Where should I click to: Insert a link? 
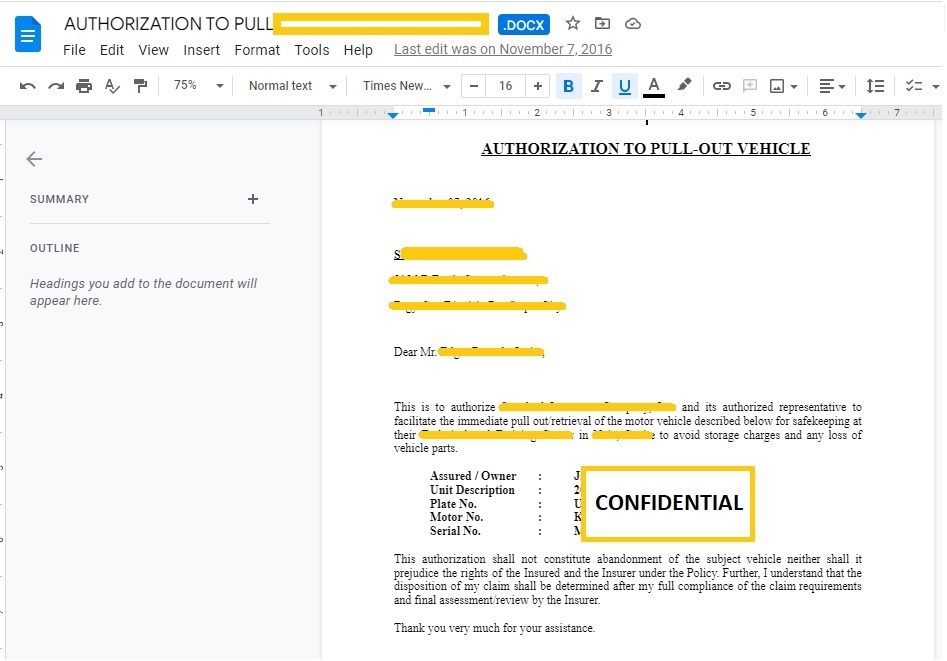click(x=721, y=86)
